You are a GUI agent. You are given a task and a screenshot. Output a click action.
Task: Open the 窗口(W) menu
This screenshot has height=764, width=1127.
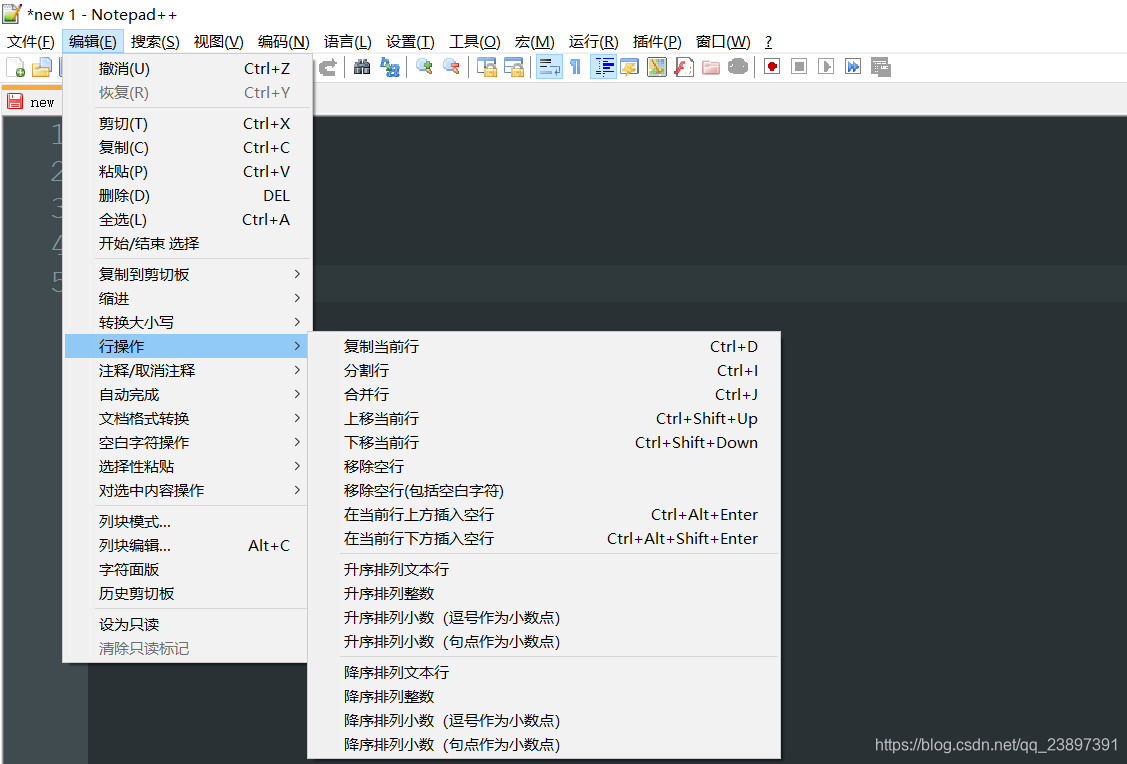723,42
